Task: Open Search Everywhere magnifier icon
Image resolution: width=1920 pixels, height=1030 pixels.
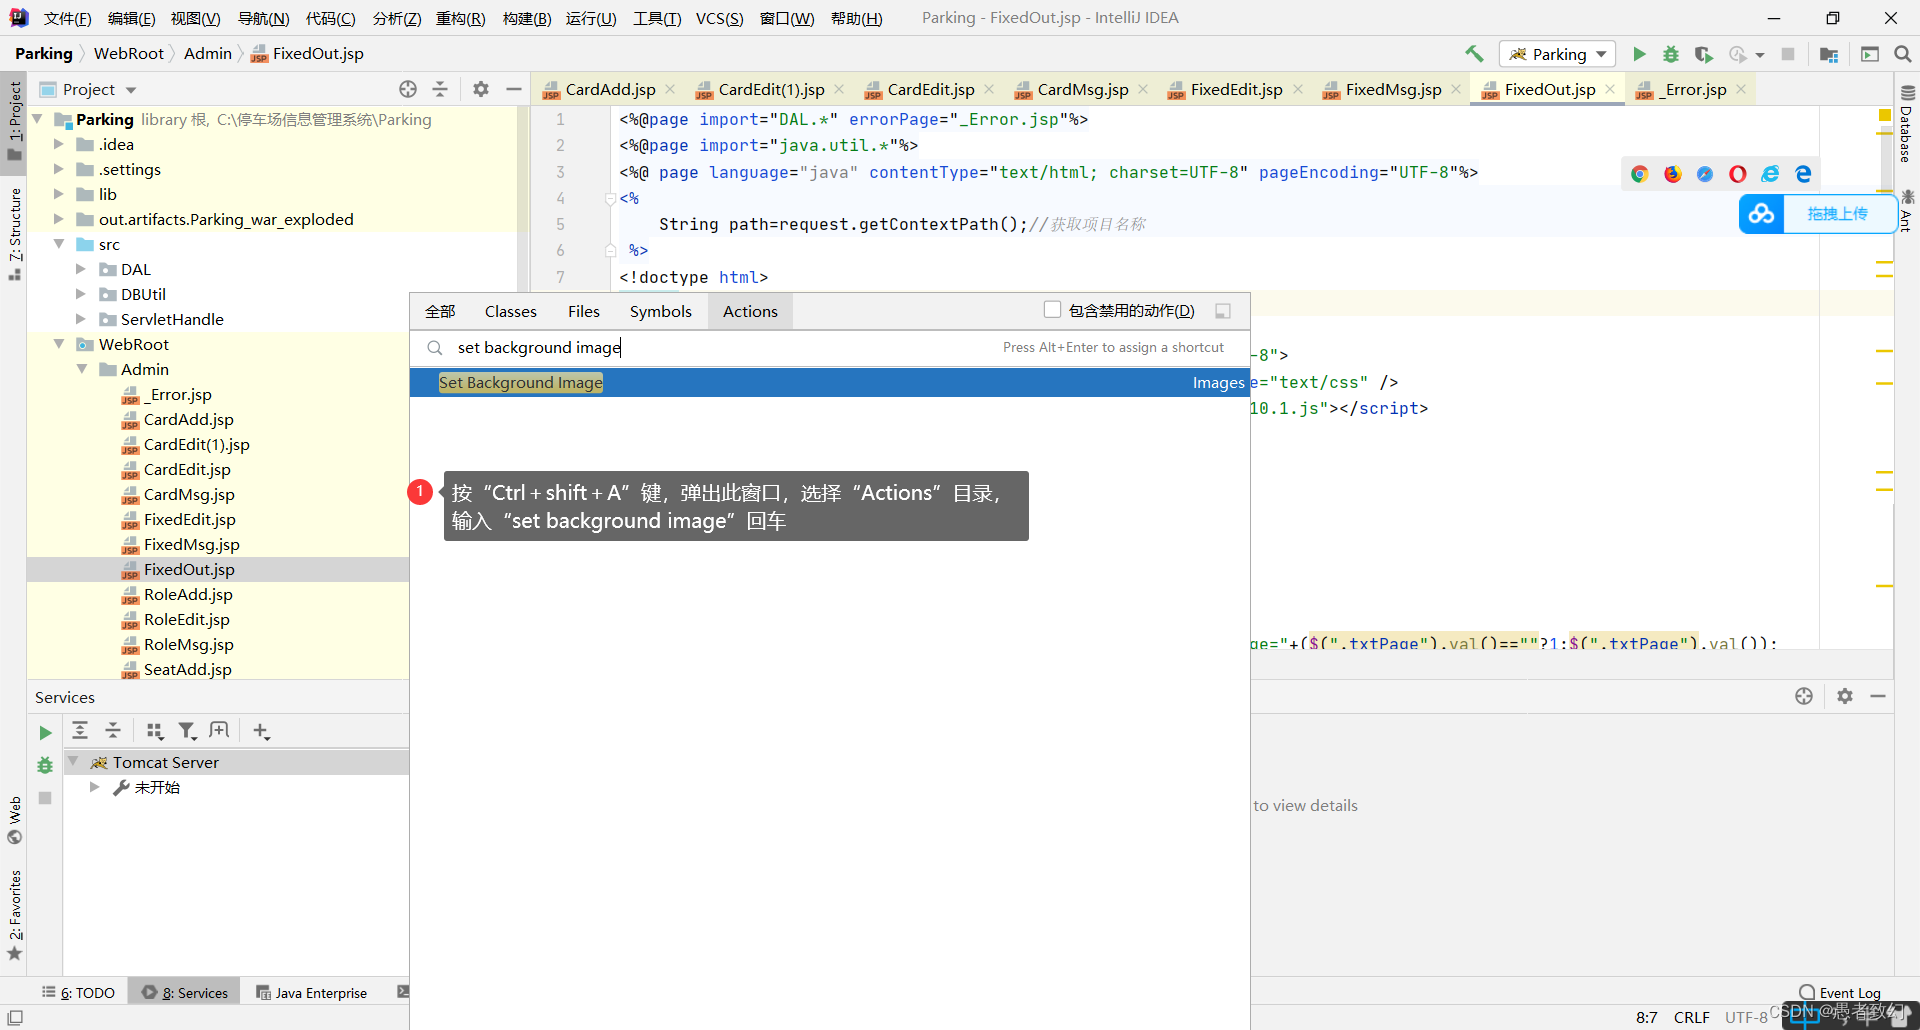Action: pyautogui.click(x=1902, y=54)
